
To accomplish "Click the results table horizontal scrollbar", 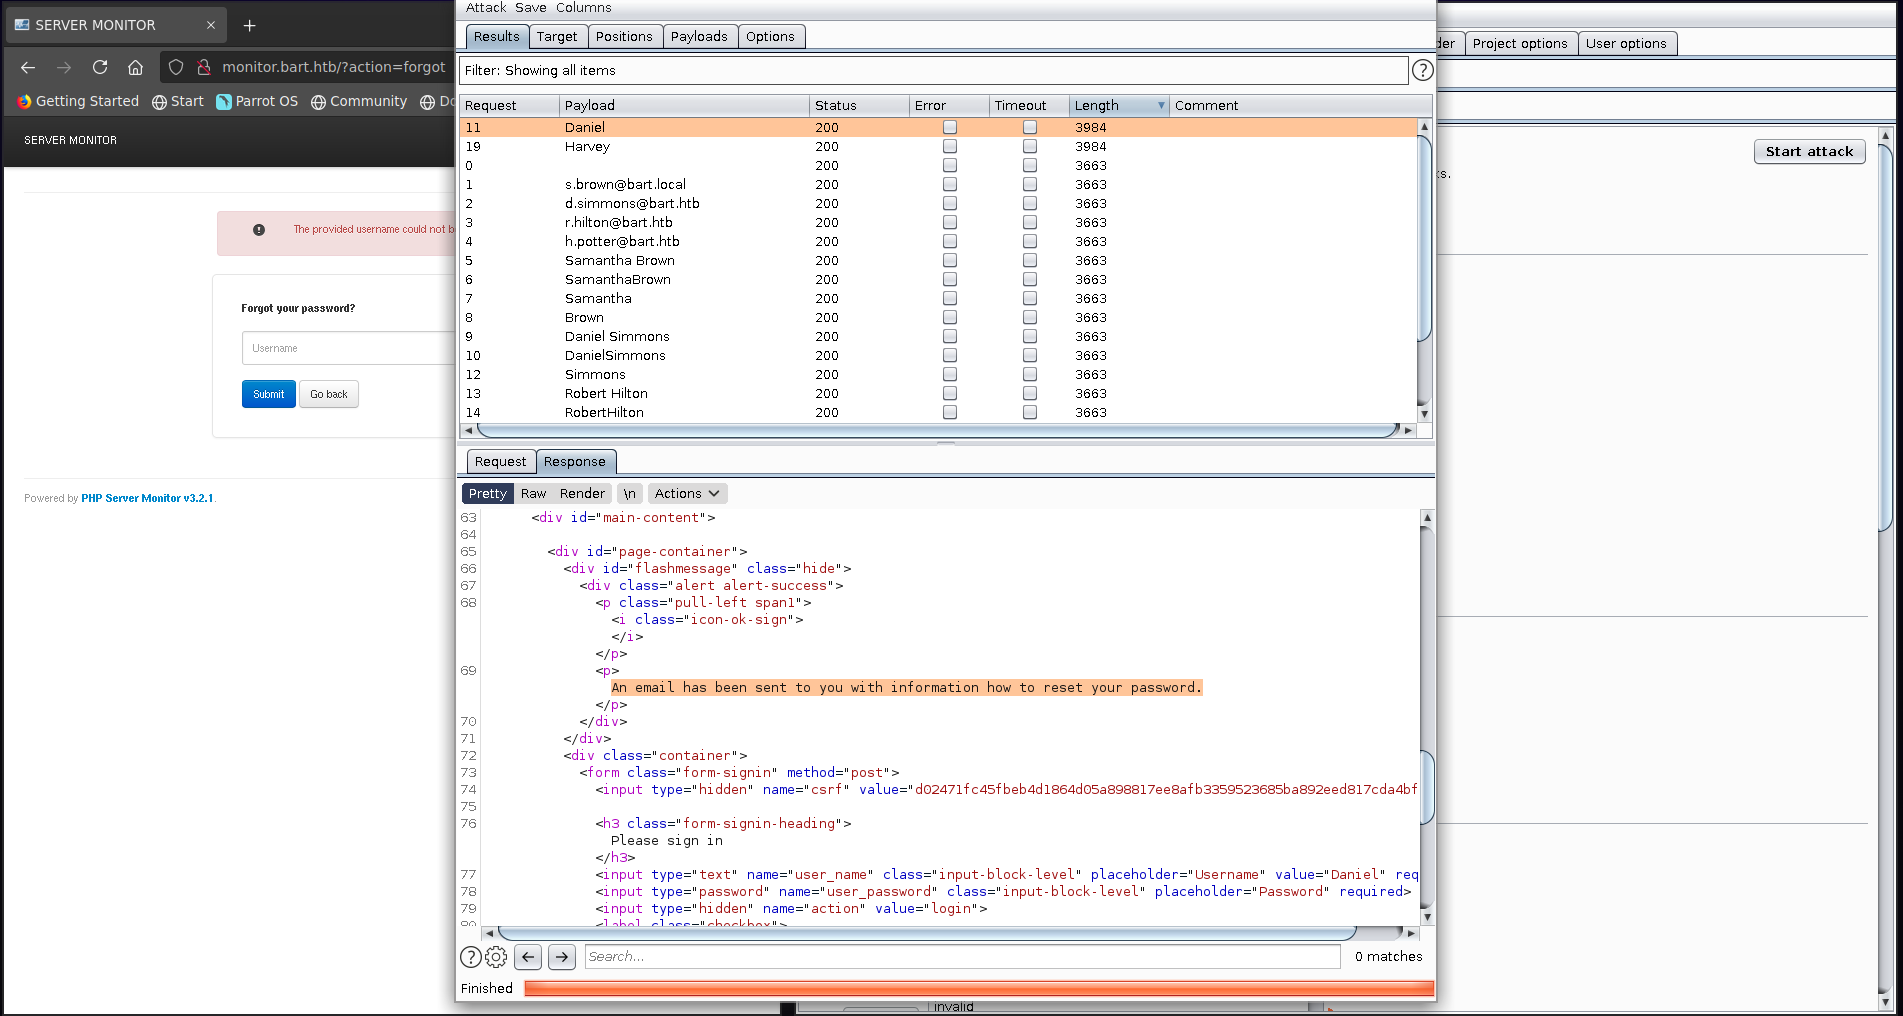I will [x=938, y=430].
